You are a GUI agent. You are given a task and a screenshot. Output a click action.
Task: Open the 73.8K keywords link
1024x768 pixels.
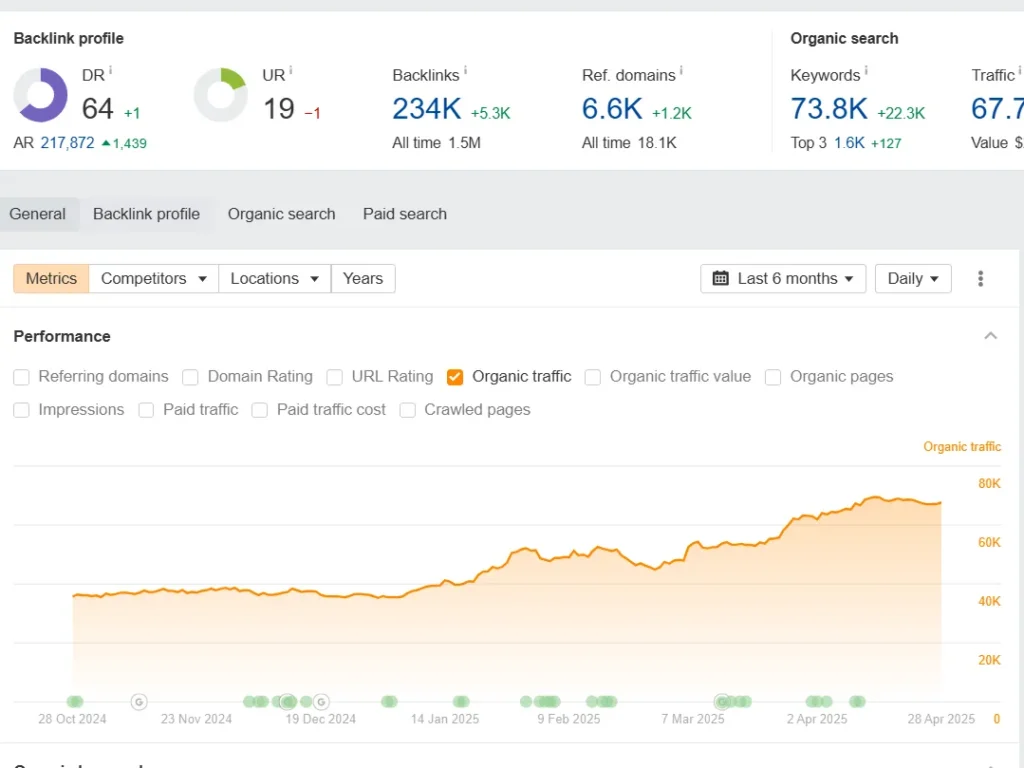point(829,108)
